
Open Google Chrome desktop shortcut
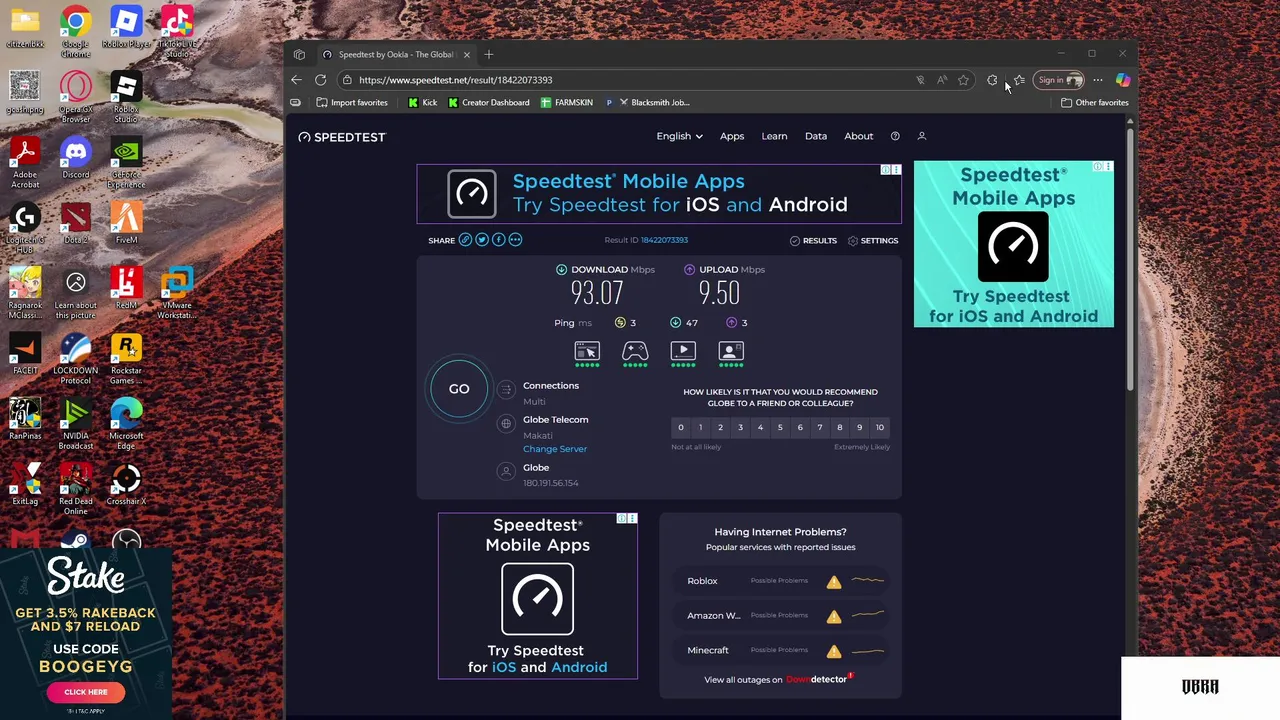pyautogui.click(x=75, y=29)
